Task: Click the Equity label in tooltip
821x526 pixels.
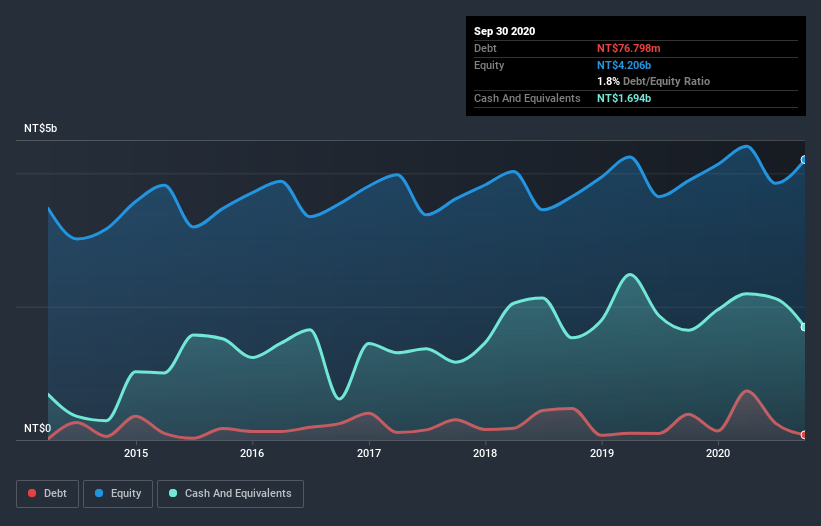Action: [489, 65]
